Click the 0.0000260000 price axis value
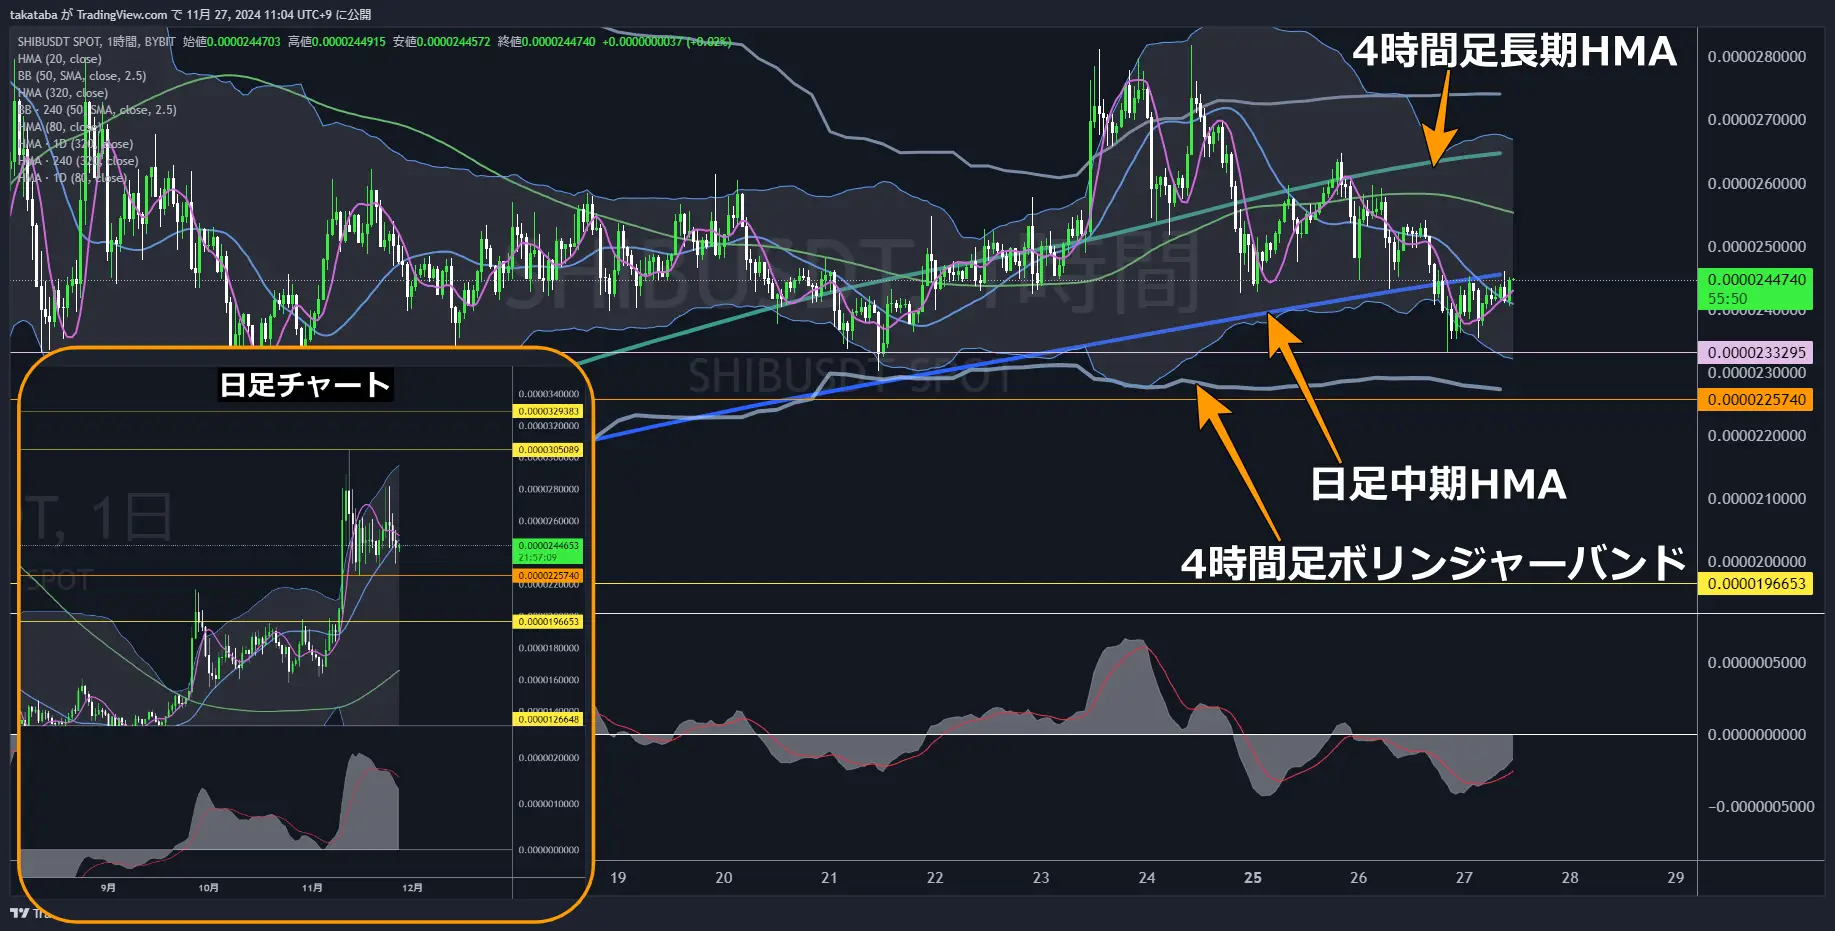Viewport: 1835px width, 931px height. click(x=1757, y=184)
